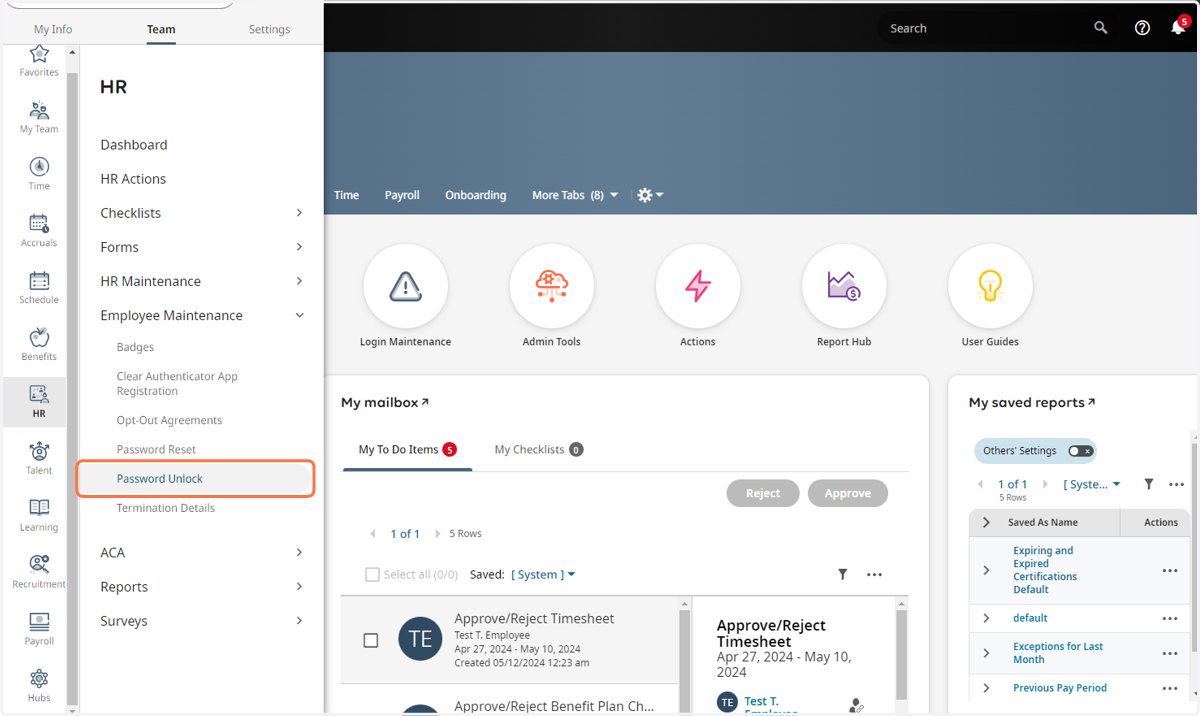Open the Password Reset menu item
Image resolution: width=1200 pixels, height=716 pixels.
(x=156, y=449)
